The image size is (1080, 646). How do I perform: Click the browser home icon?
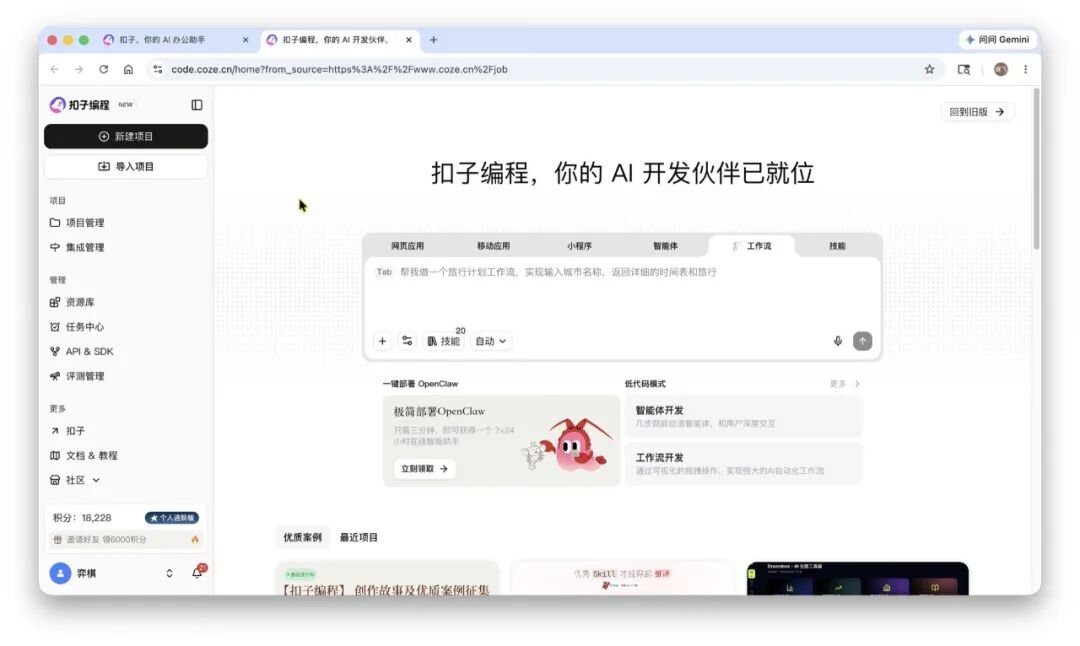128,69
